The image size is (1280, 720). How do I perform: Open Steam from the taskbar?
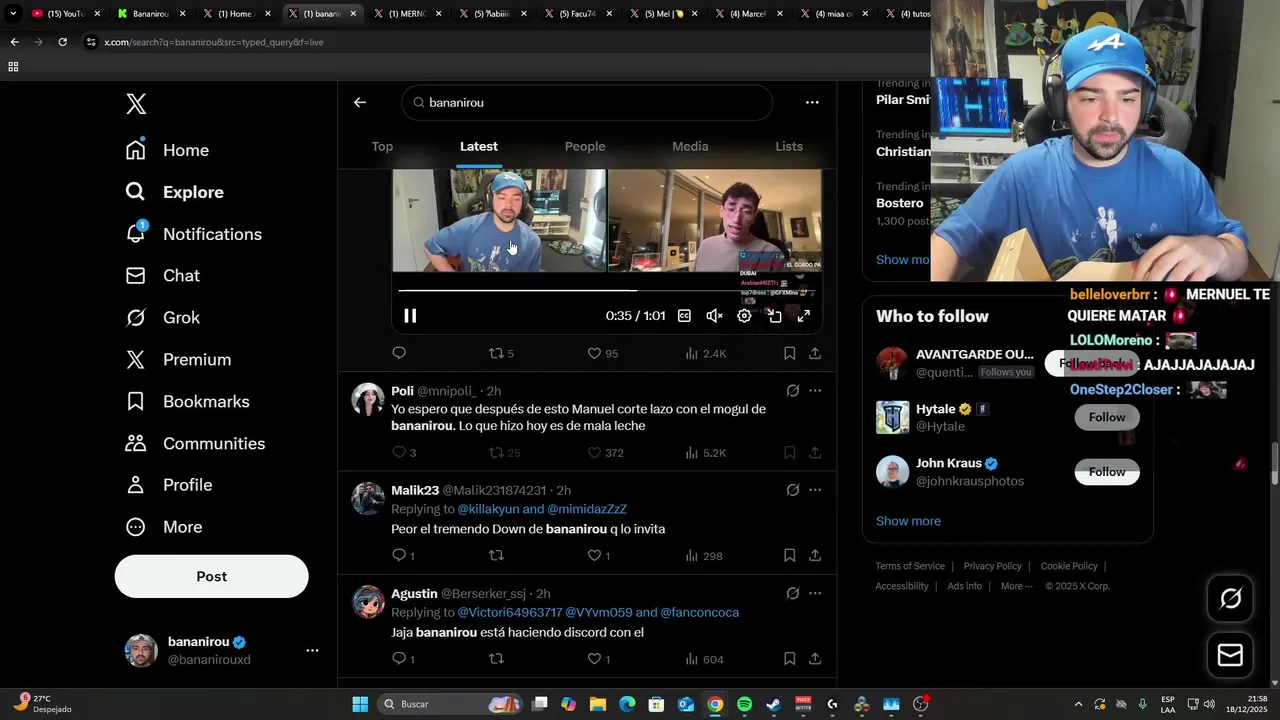[773, 704]
